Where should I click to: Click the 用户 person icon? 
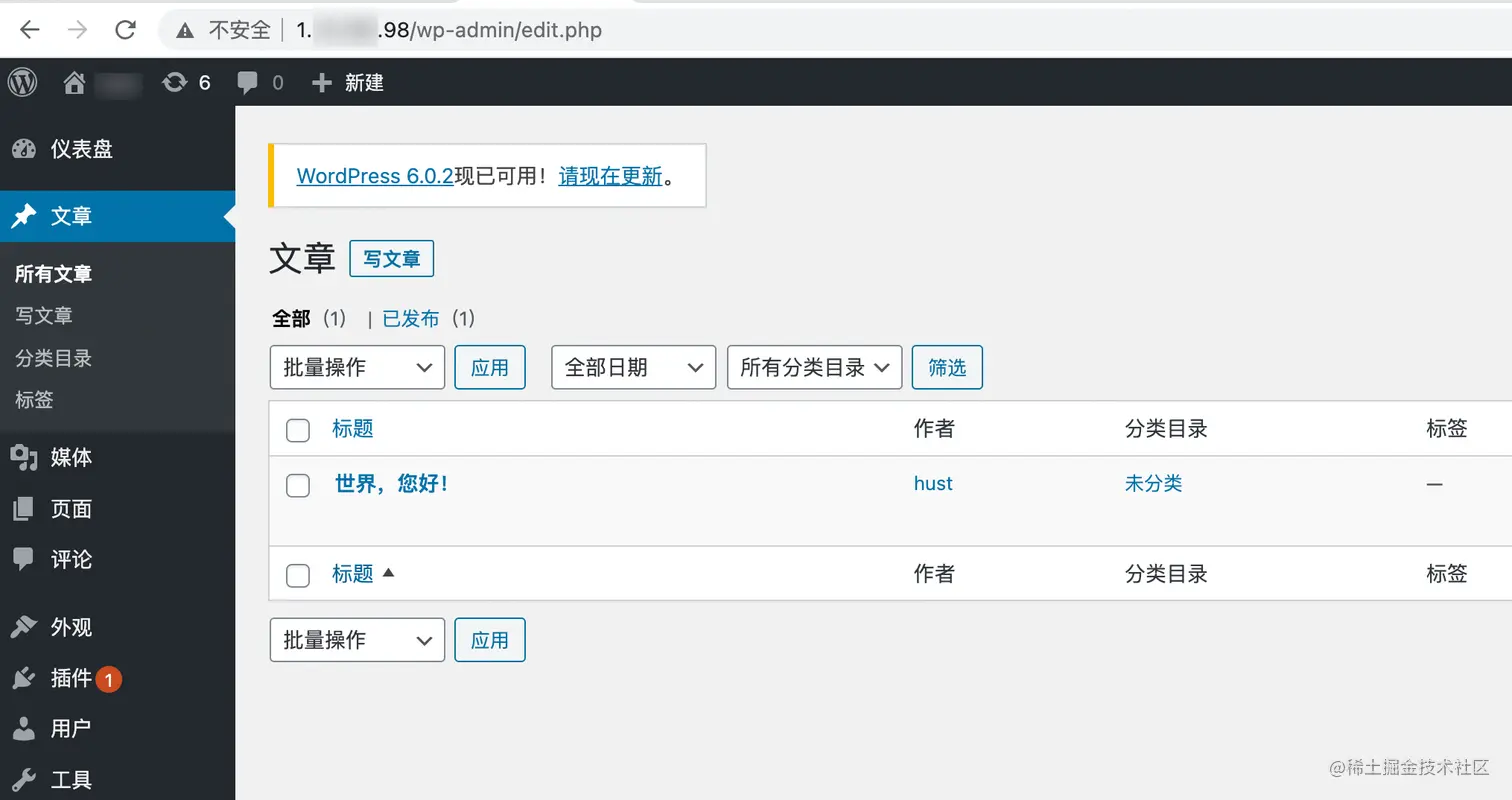[x=24, y=728]
